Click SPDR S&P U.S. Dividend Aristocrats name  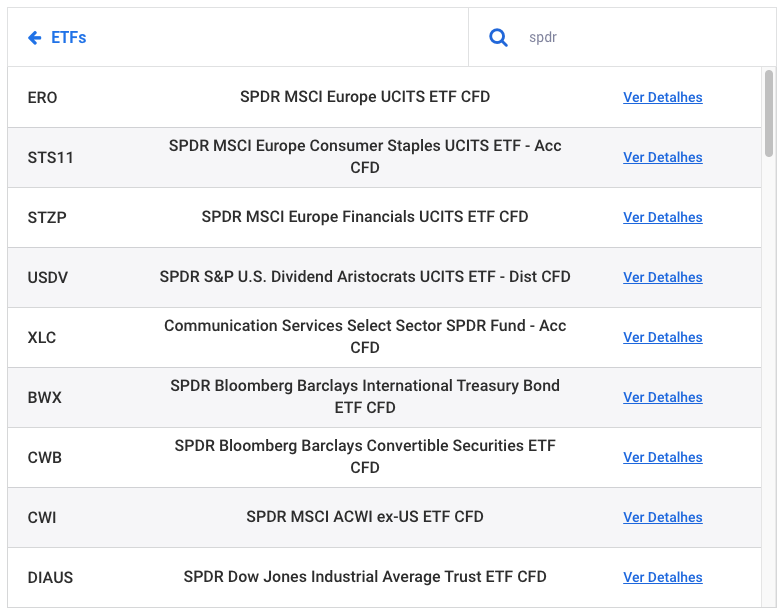pos(365,277)
